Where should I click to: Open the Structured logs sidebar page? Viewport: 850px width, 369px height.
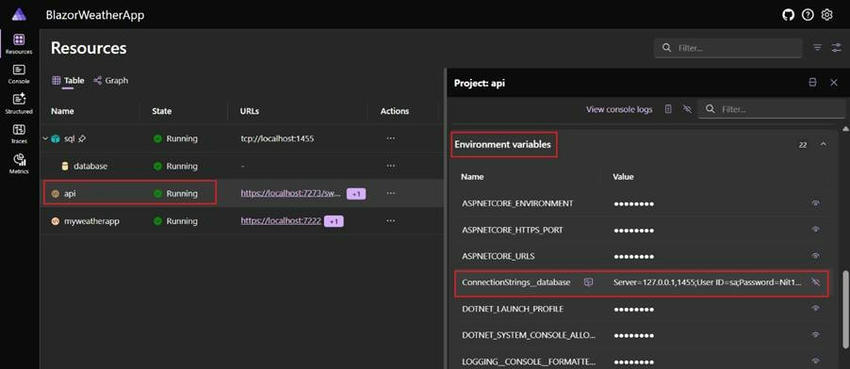point(19,103)
